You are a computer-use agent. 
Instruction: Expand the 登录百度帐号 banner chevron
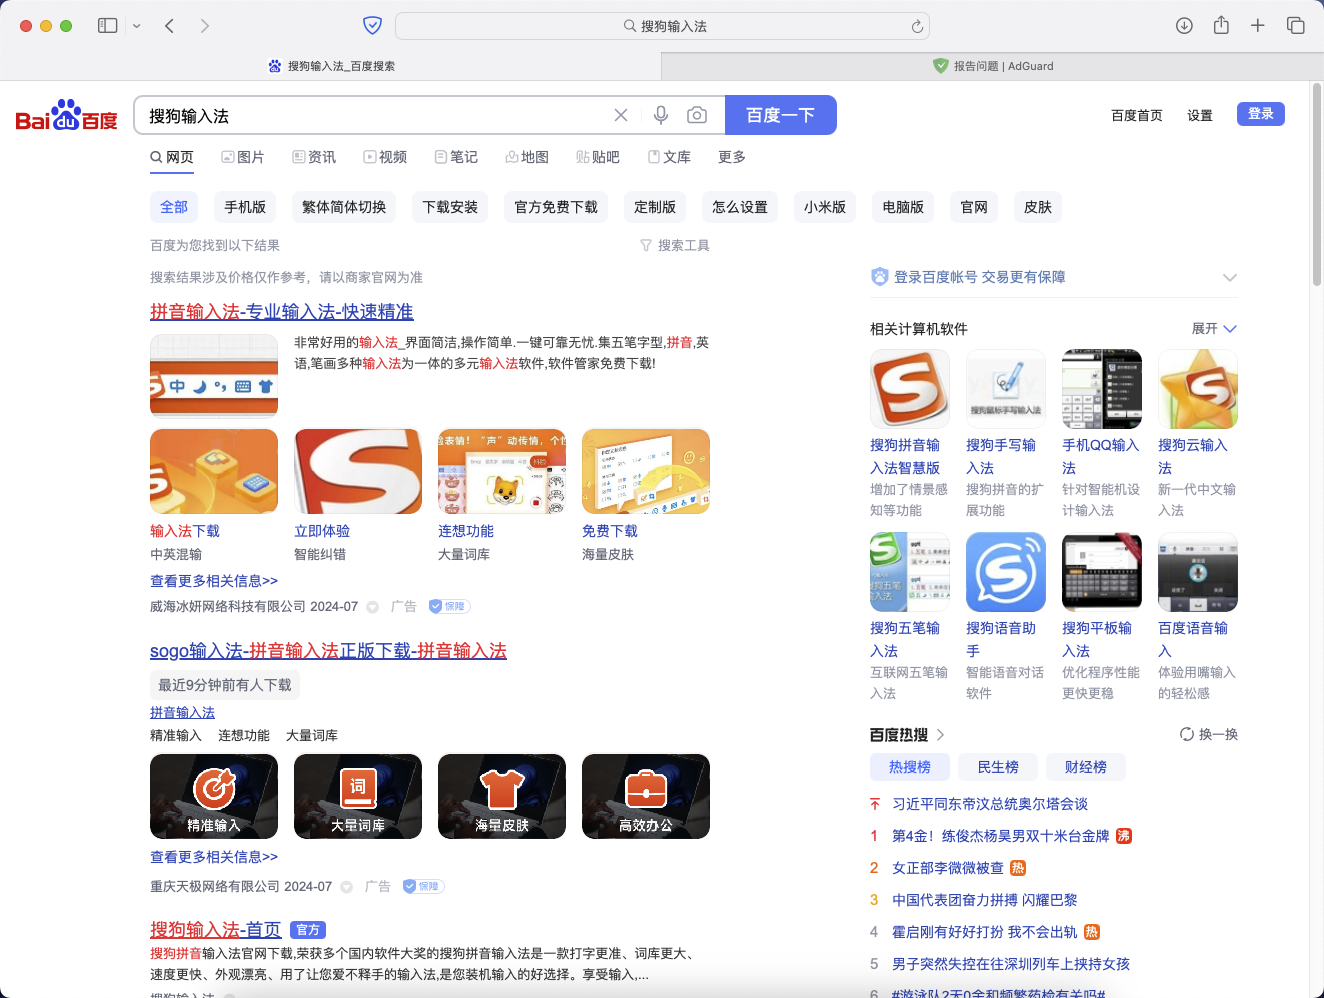[1230, 277]
